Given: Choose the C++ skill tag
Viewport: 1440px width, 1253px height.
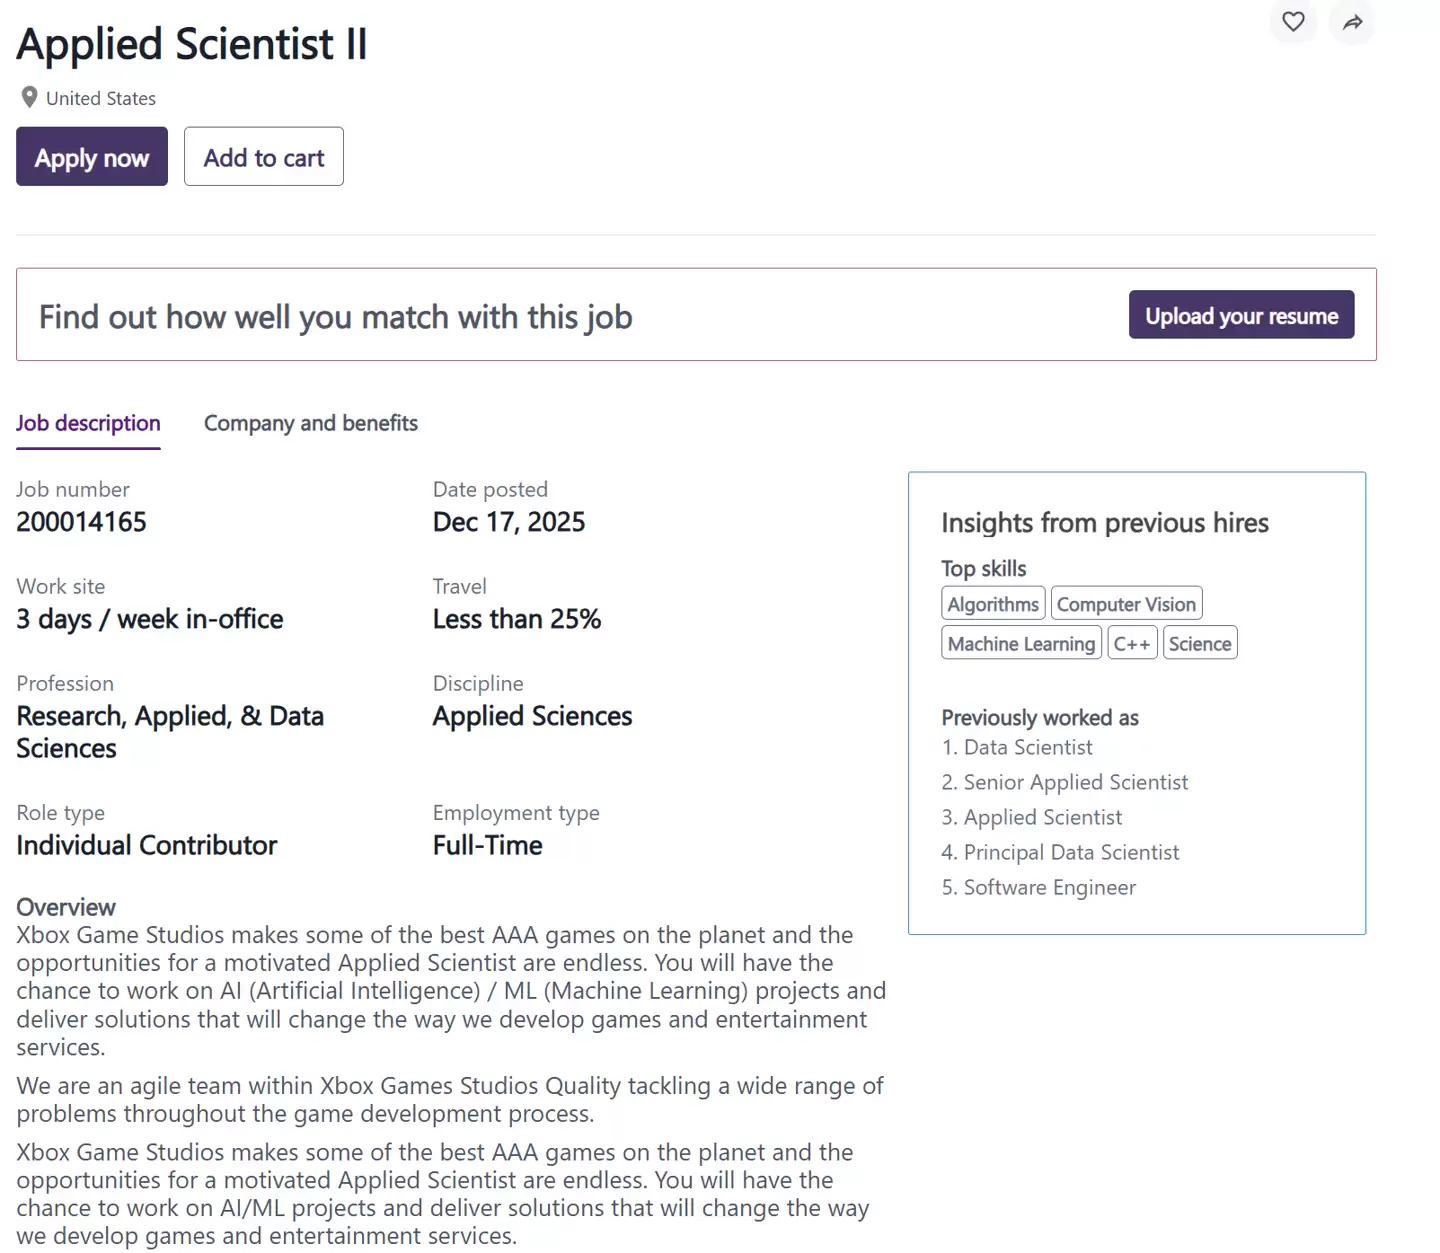Looking at the screenshot, I should click(1132, 643).
